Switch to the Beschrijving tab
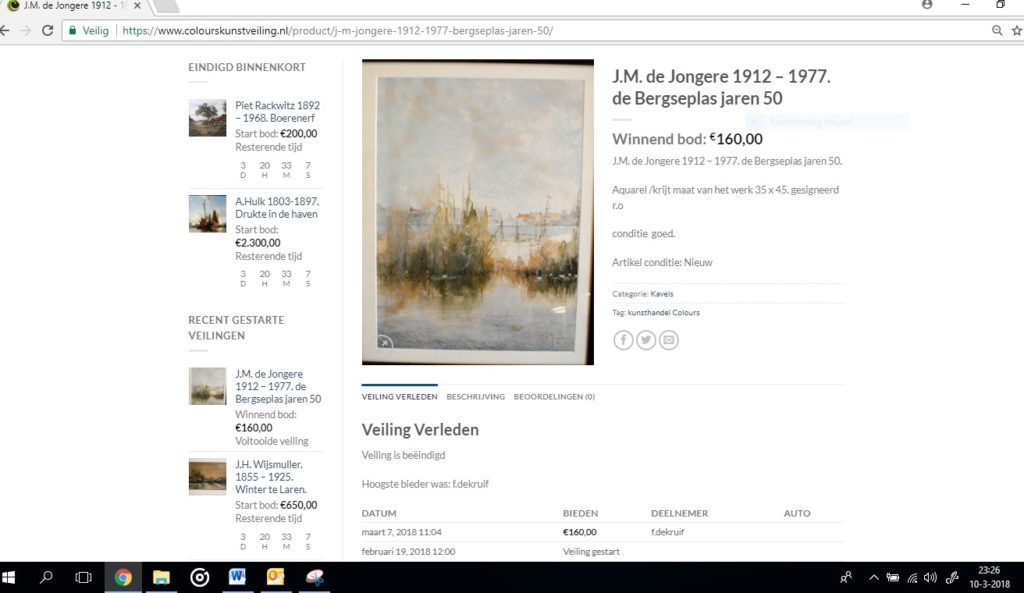 475,396
